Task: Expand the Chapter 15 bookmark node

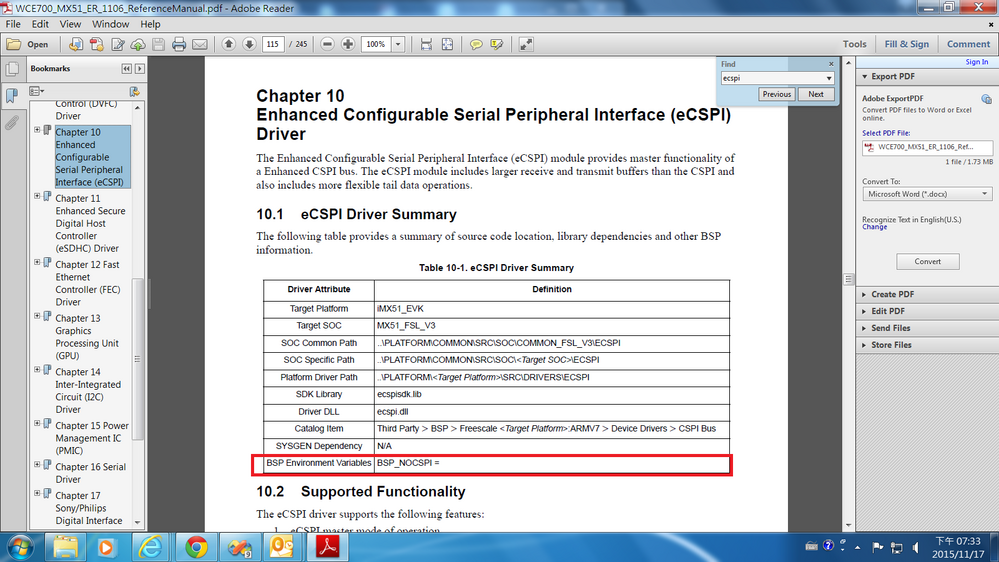Action: [37, 424]
